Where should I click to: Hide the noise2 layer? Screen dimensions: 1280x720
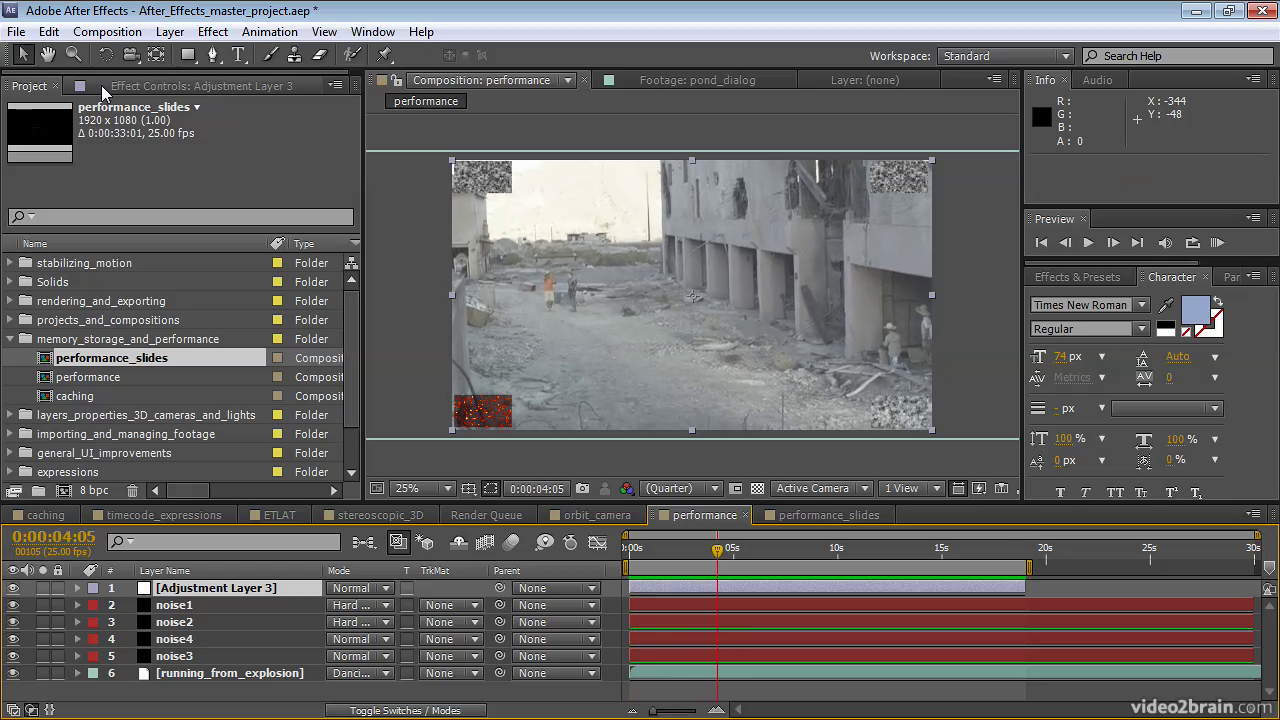tap(13, 622)
